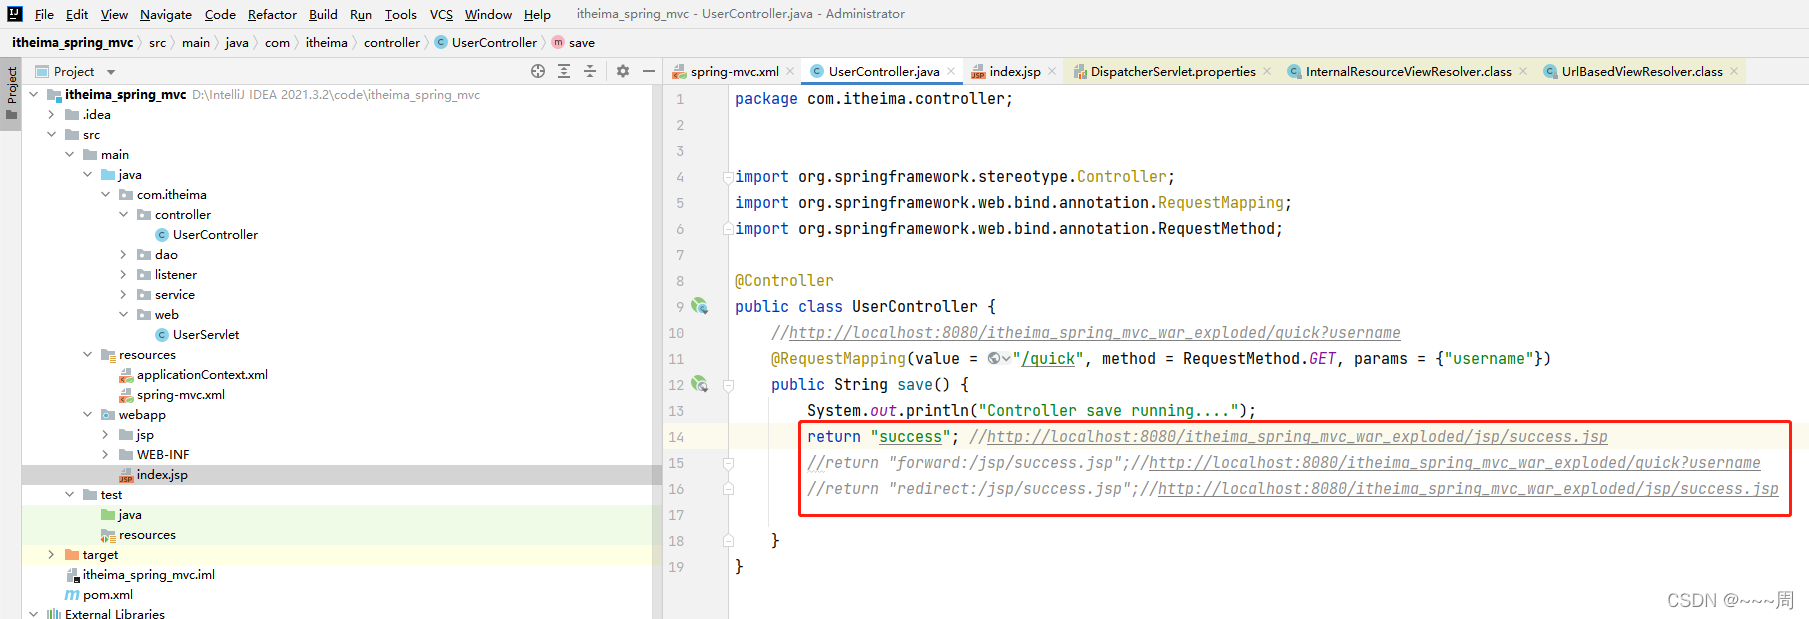Screen dimensions: 1809x619
Task: Click Expand All in Project panel
Action: tap(564, 71)
